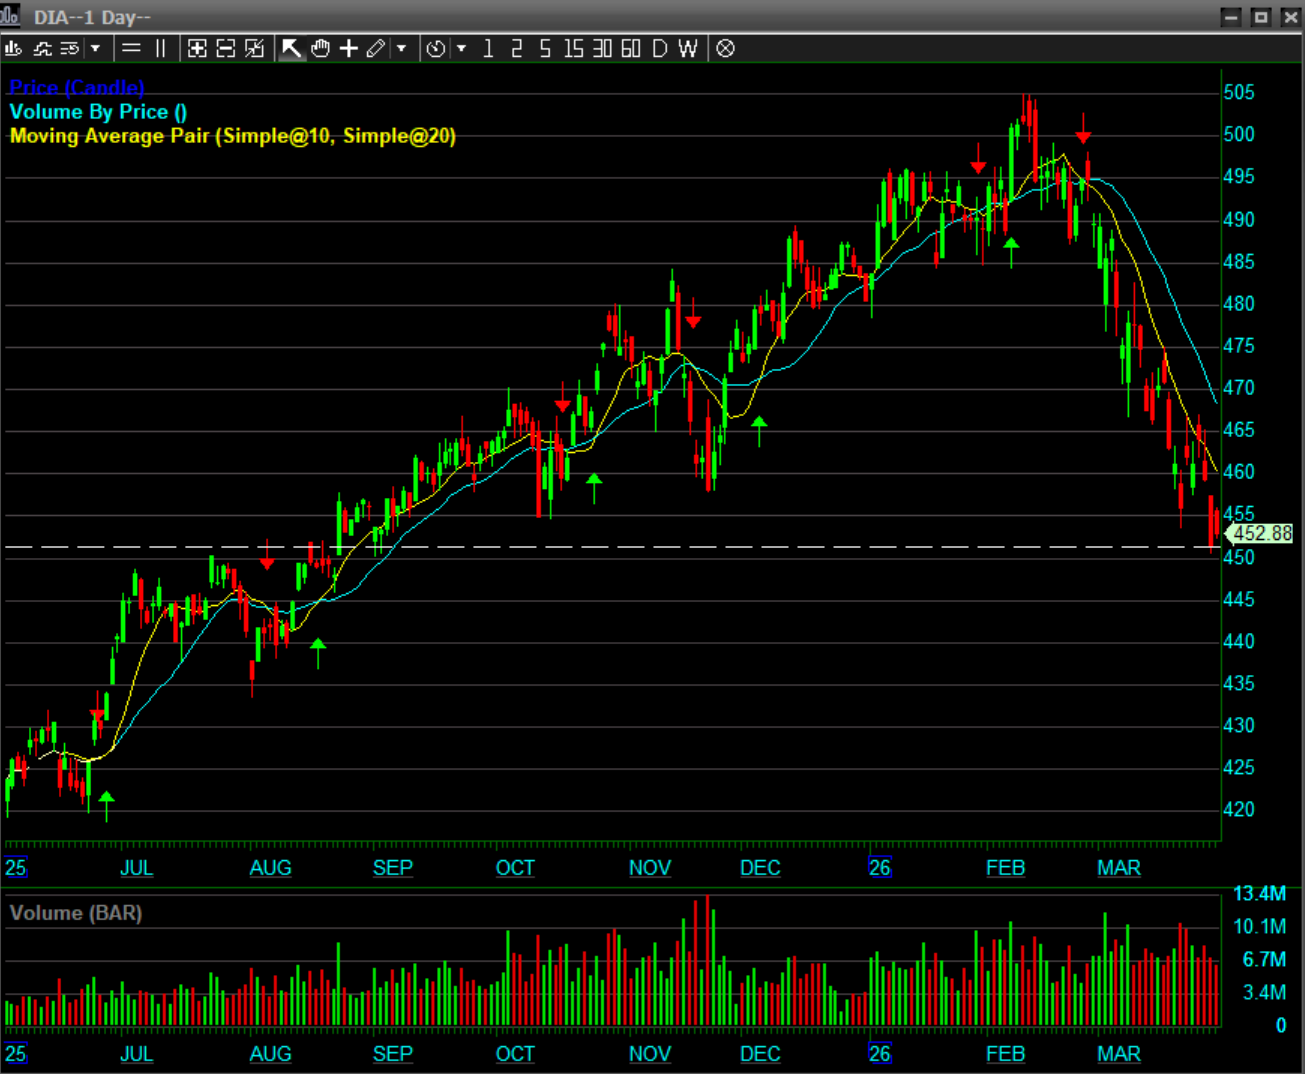The width and height of the screenshot is (1305, 1074).
Task: Select the arrow pointer tool
Action: pos(291,48)
